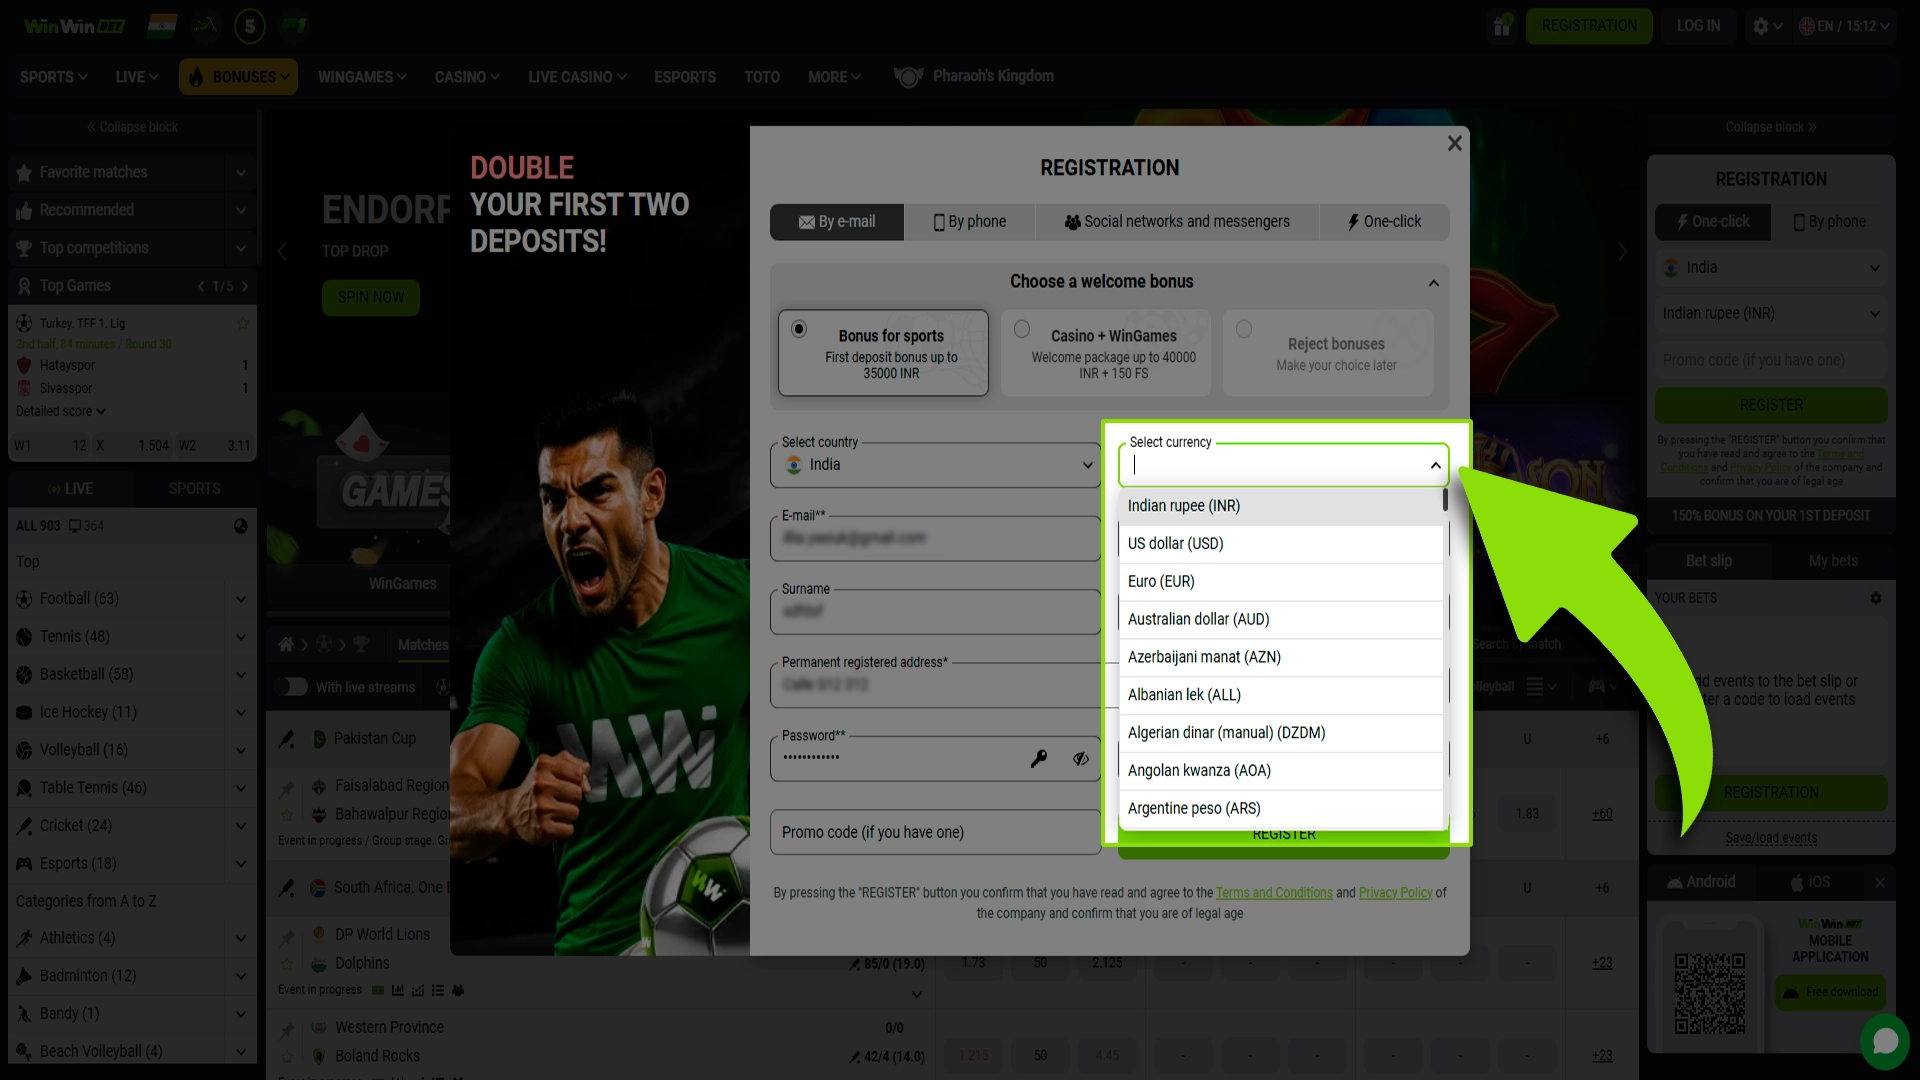Choose US dollar (USD) from currency list

pos(1280,544)
